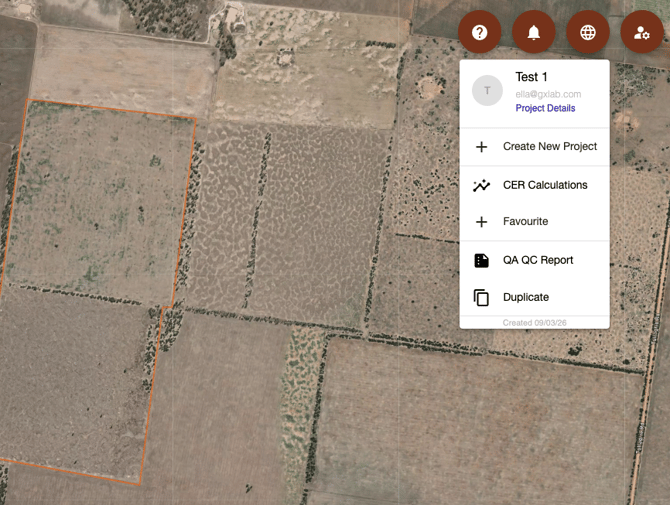This screenshot has height=505, width=670.
Task: Open the Project Details link
Action: (x=545, y=108)
